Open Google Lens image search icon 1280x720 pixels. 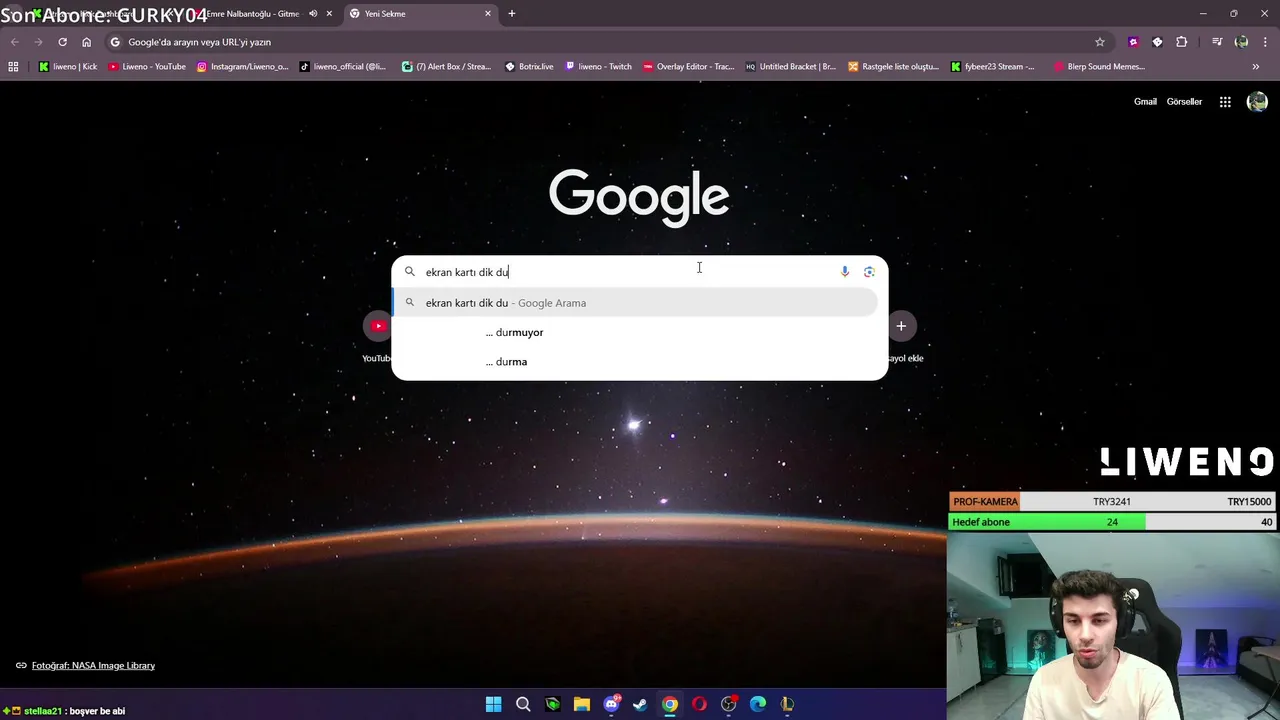tap(869, 272)
